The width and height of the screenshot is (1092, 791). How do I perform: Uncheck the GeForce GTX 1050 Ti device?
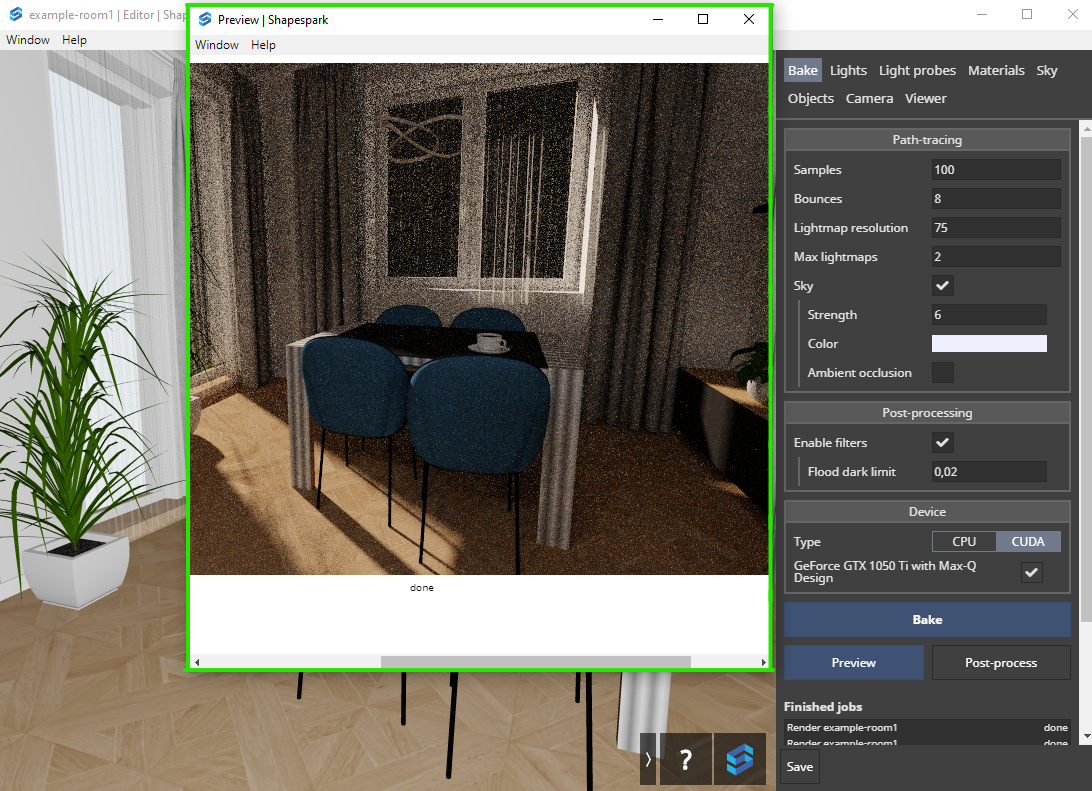pyautogui.click(x=1032, y=572)
